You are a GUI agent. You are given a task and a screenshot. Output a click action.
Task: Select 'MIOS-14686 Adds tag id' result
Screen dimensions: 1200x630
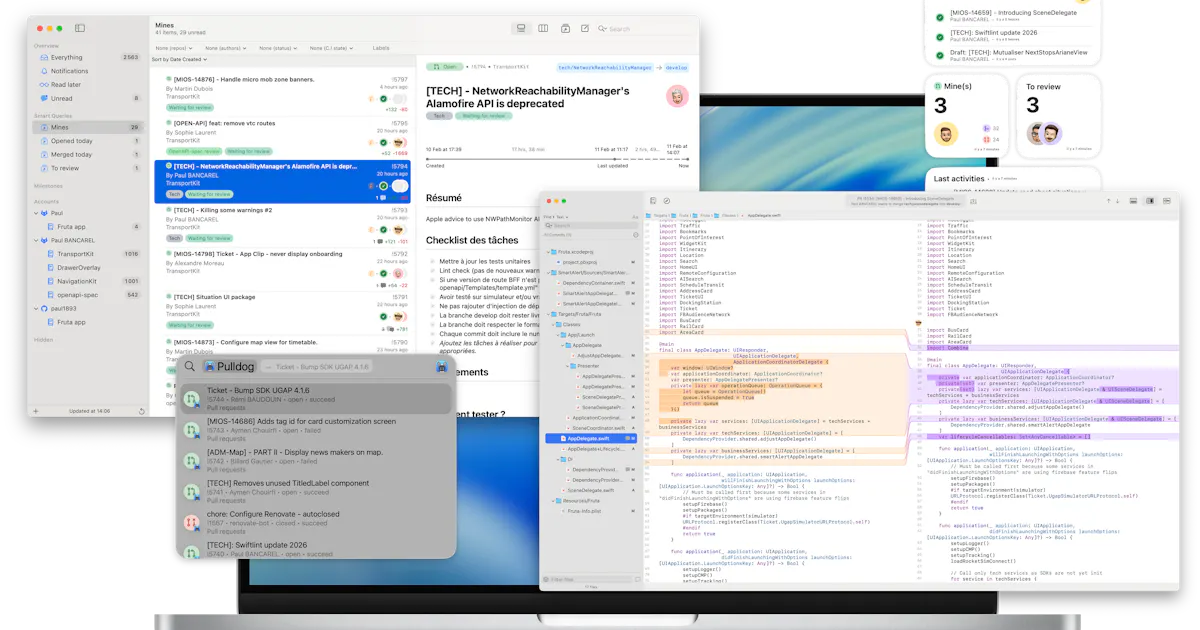[316, 430]
